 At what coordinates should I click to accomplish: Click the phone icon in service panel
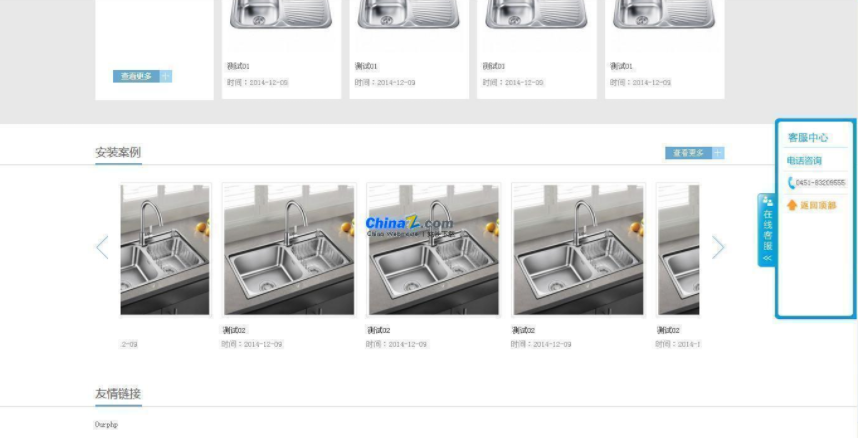[791, 182]
